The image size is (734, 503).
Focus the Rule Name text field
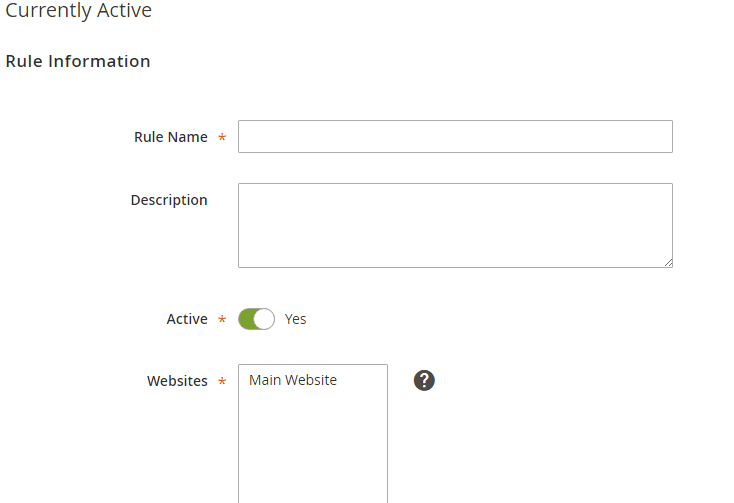455,137
